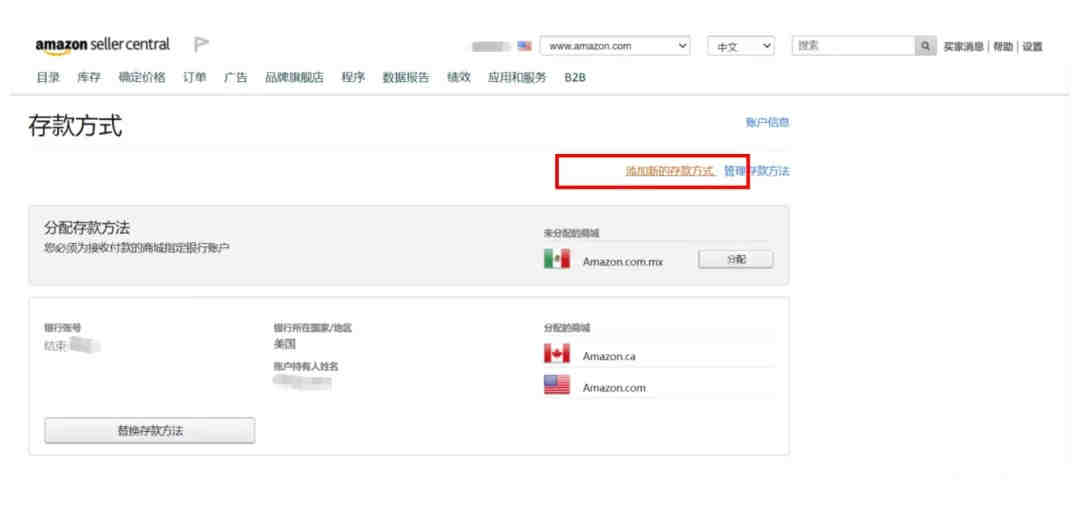
Task: Click the US flag beside Amazon.com
Action: point(557,385)
